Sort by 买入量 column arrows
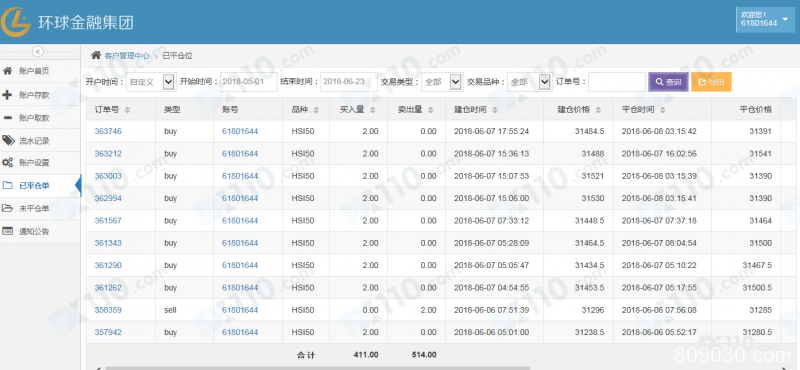The width and height of the screenshot is (800, 370). pyautogui.click(x=373, y=110)
